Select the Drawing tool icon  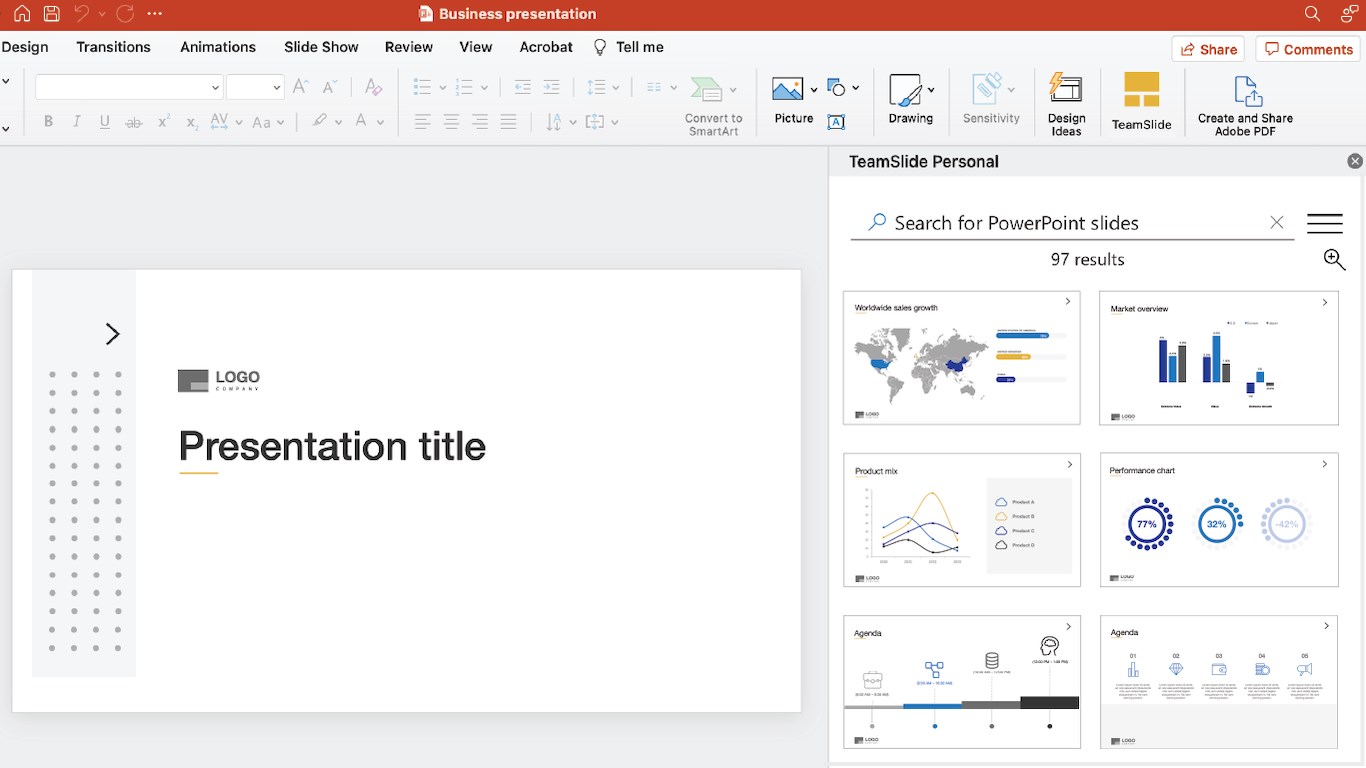point(906,92)
